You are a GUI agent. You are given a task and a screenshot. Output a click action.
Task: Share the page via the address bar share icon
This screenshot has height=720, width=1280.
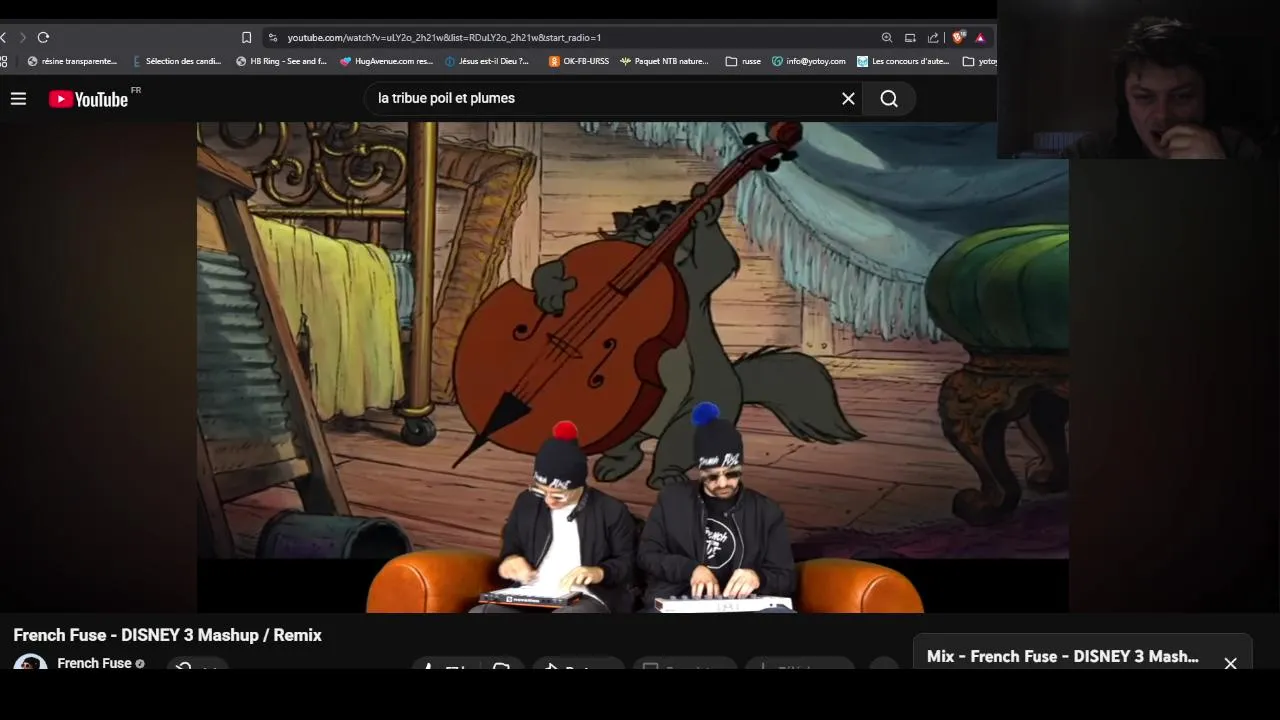(x=933, y=37)
